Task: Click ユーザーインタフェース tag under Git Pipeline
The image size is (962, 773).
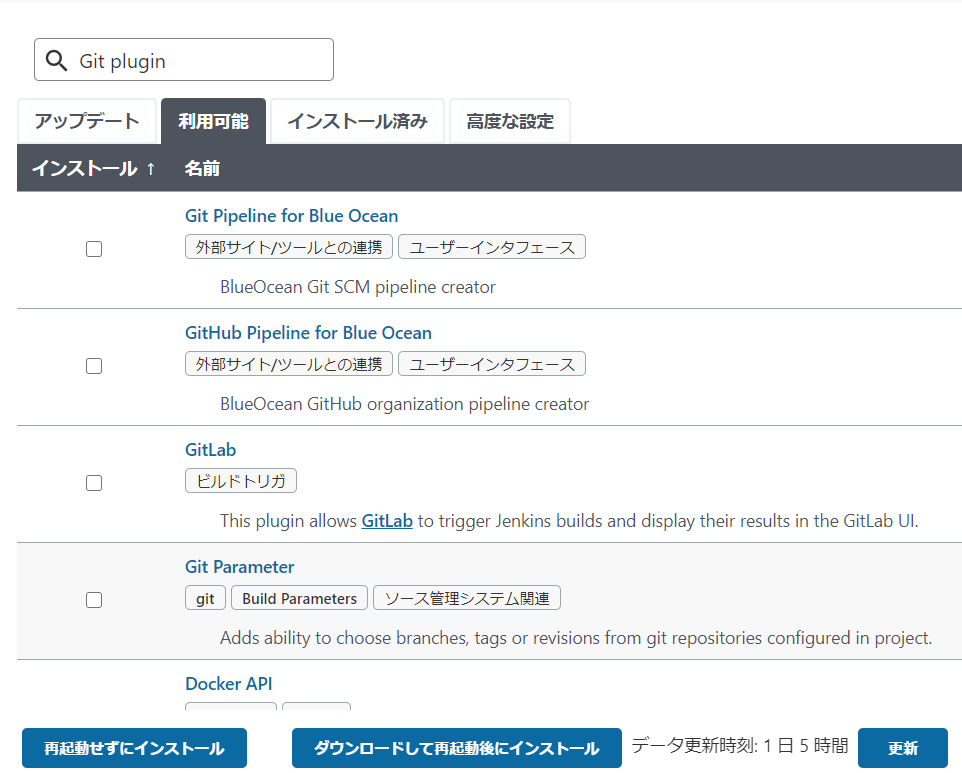Action: click(492, 247)
